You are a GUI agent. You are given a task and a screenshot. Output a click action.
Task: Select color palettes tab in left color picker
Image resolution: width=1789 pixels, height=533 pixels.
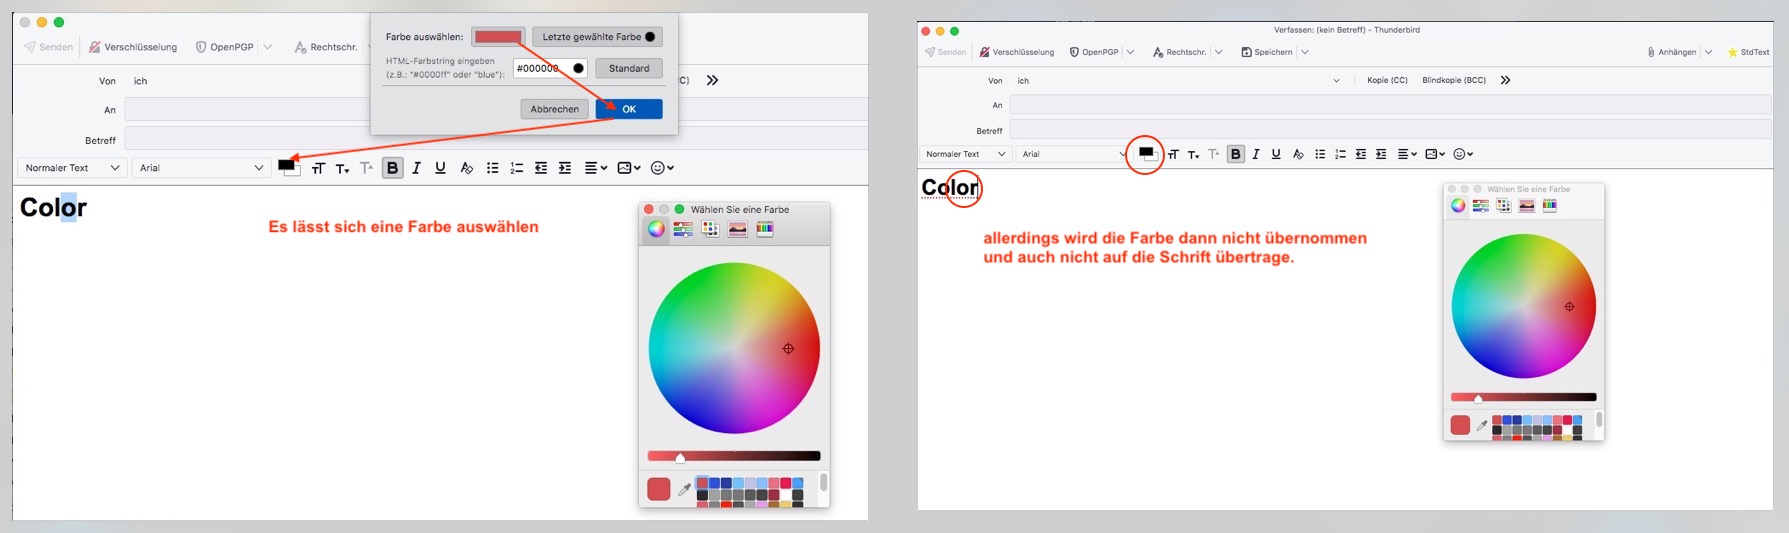(710, 229)
